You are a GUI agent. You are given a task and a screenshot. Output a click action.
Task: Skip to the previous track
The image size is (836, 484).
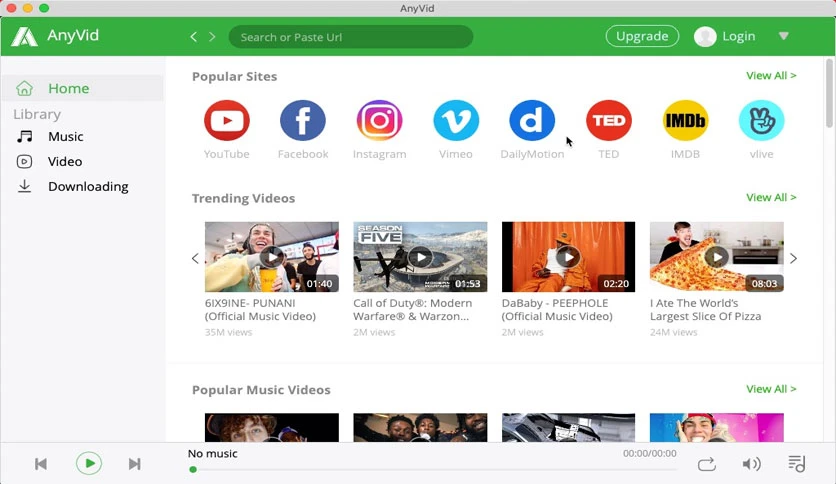tap(41, 464)
